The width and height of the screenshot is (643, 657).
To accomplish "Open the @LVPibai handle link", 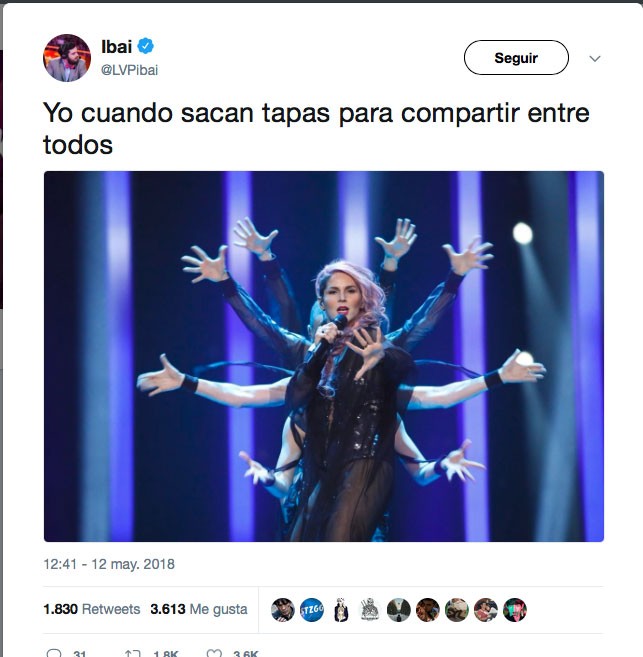I will [x=129, y=70].
